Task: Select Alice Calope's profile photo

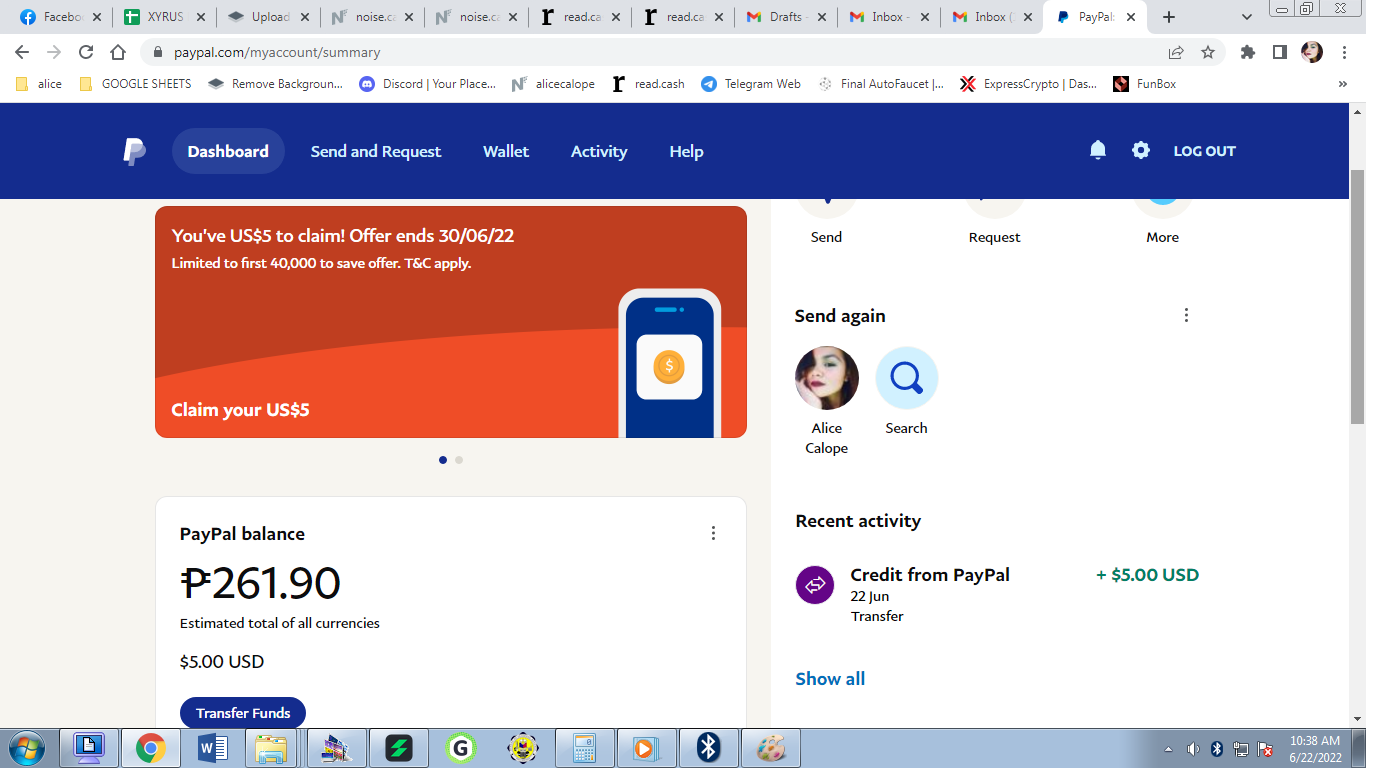Action: tap(827, 378)
